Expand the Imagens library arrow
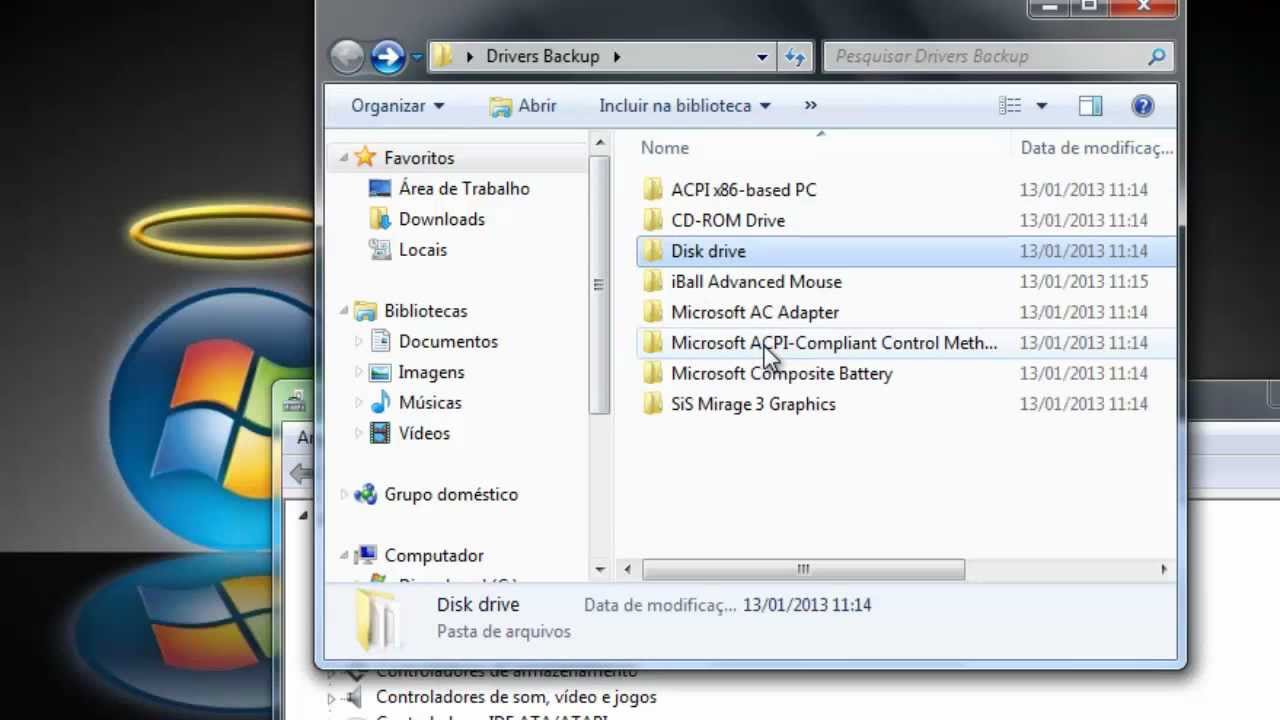The width and height of the screenshot is (1280, 720). (x=359, y=372)
